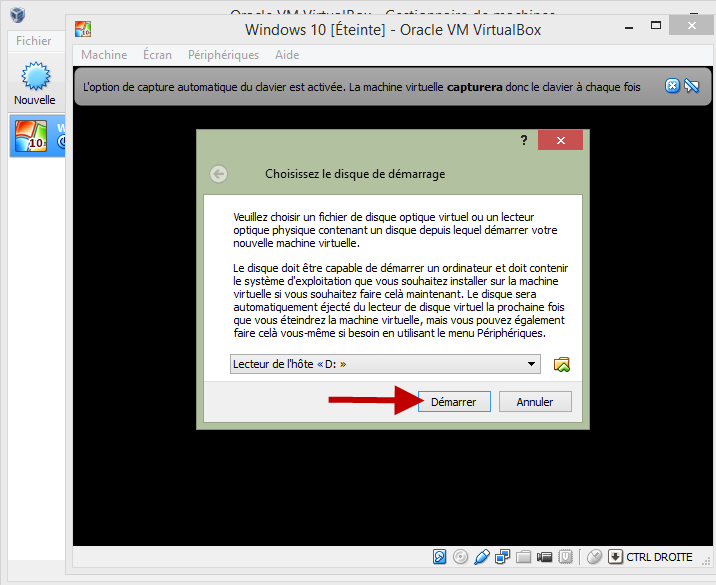This screenshot has height=585, width=716.
Task: Open the Lecteur de l'hôte D: dropdown
Action: pos(385,364)
